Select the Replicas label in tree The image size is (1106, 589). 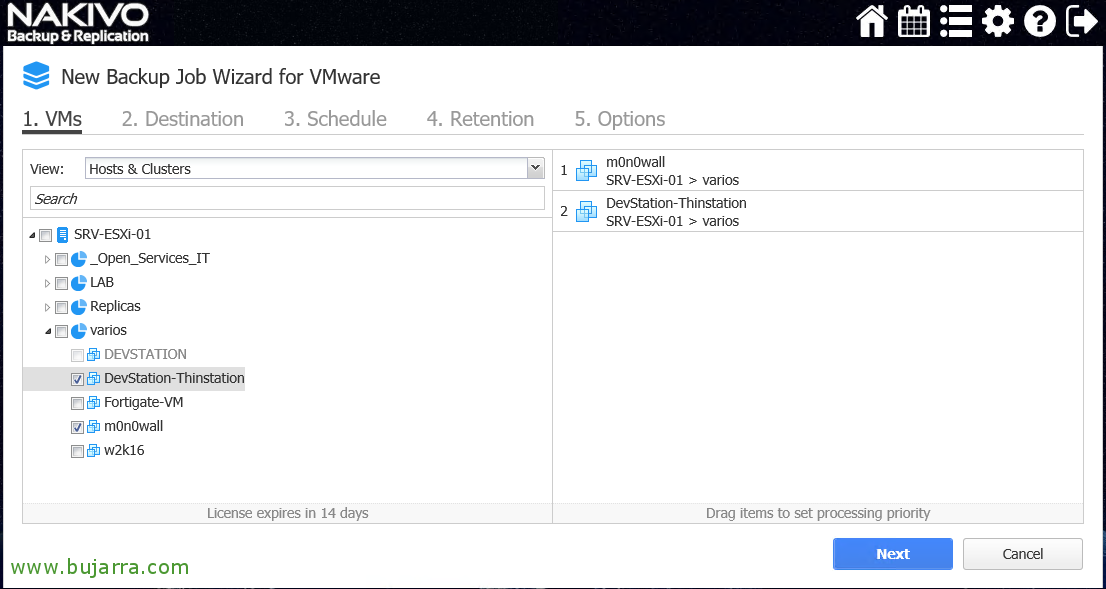coord(115,306)
